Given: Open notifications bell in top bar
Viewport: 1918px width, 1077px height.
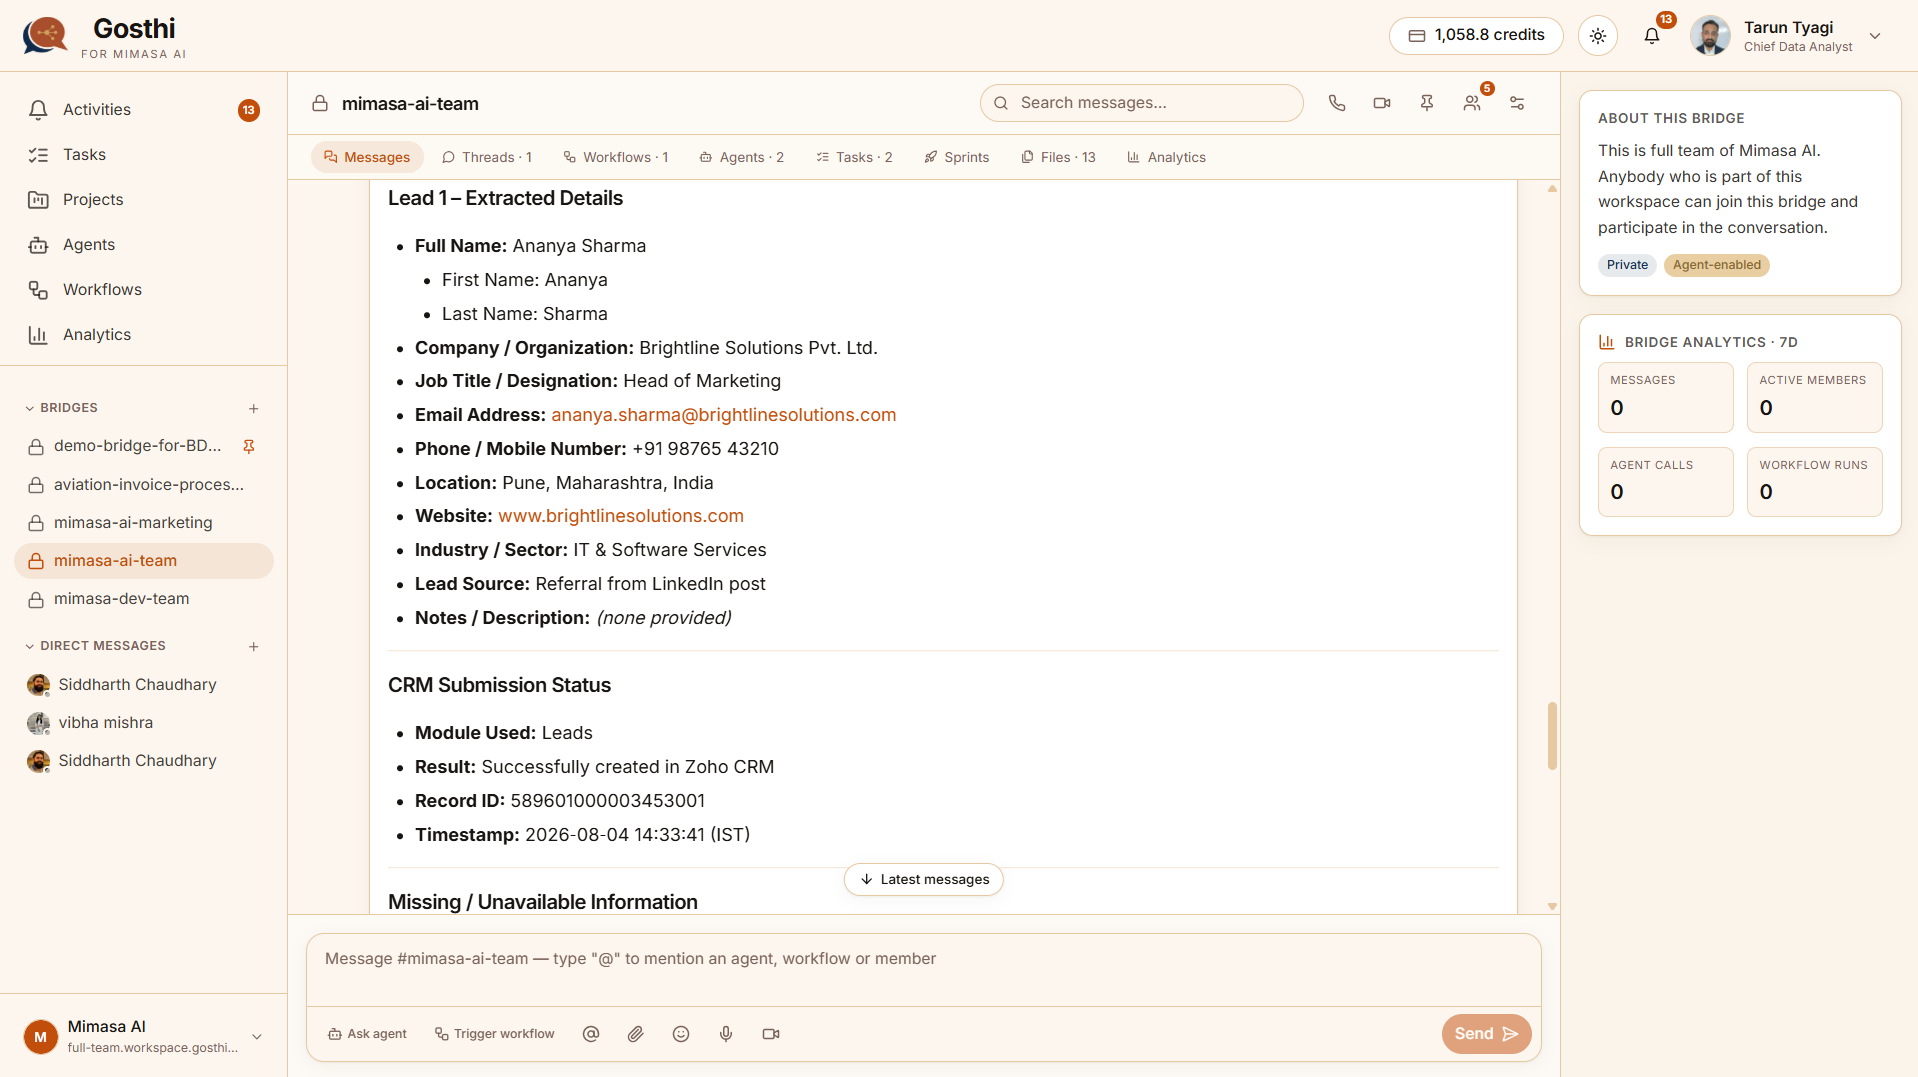Looking at the screenshot, I should tap(1652, 36).
